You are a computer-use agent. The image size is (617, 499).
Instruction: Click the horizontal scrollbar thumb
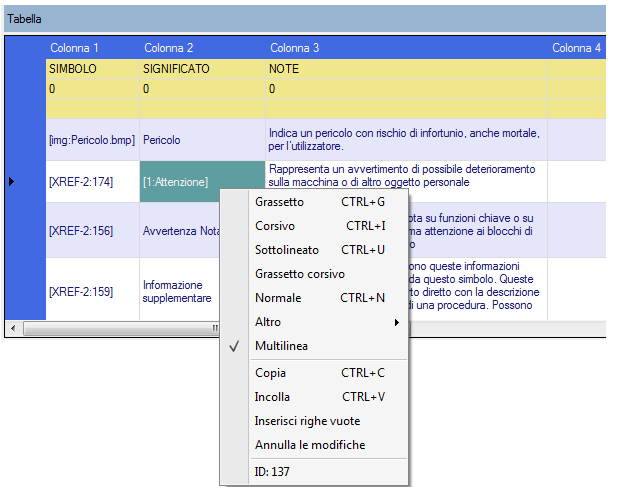tap(121, 328)
